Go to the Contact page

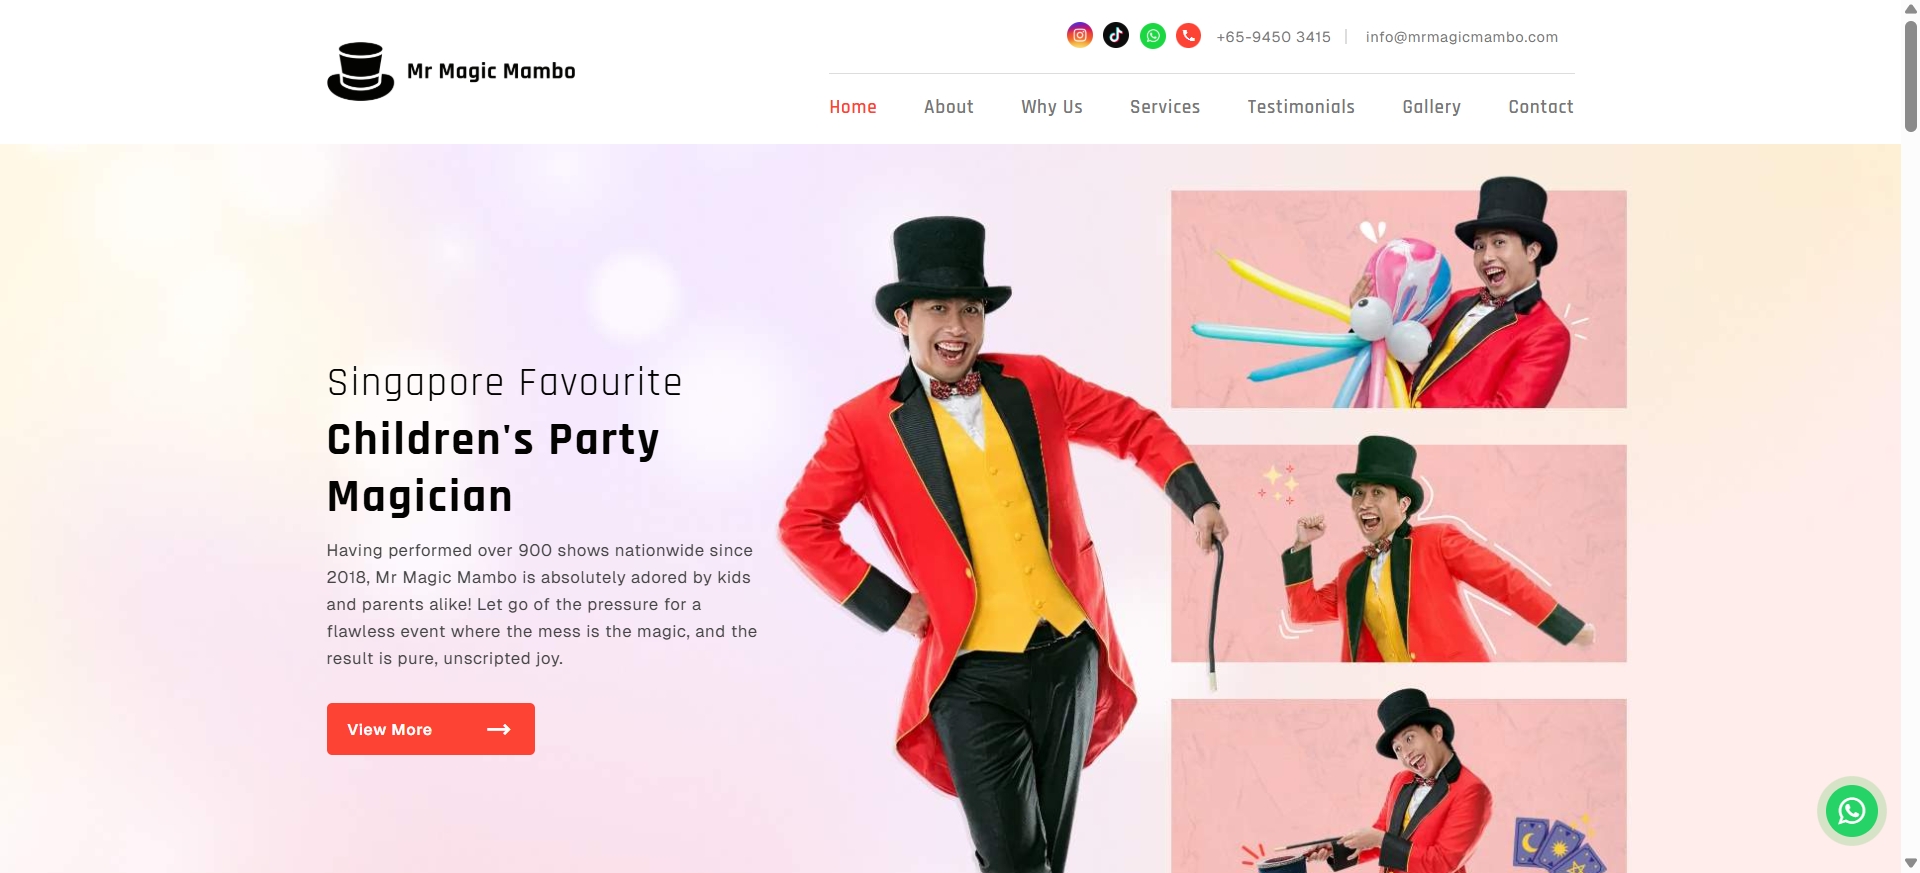1541,107
